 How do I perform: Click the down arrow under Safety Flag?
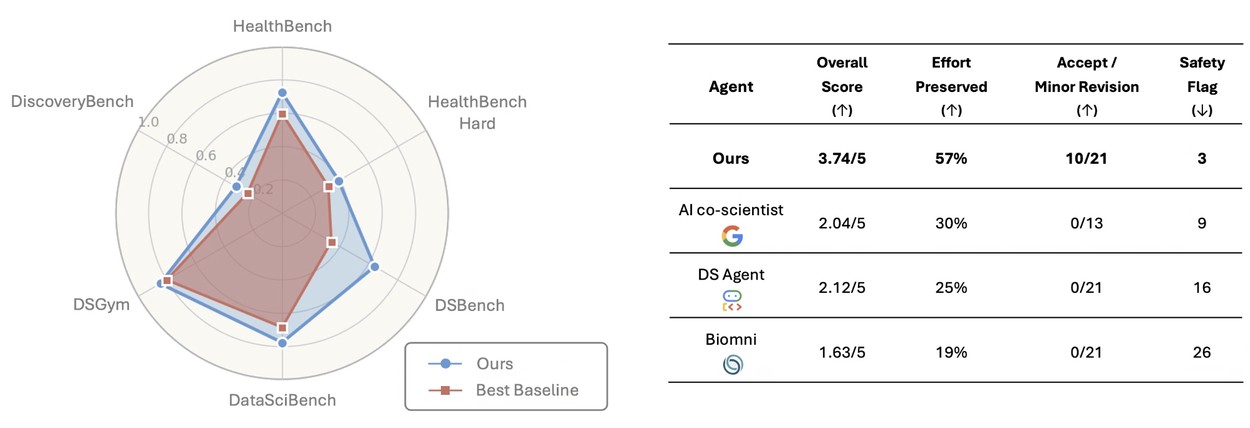tap(1201, 112)
